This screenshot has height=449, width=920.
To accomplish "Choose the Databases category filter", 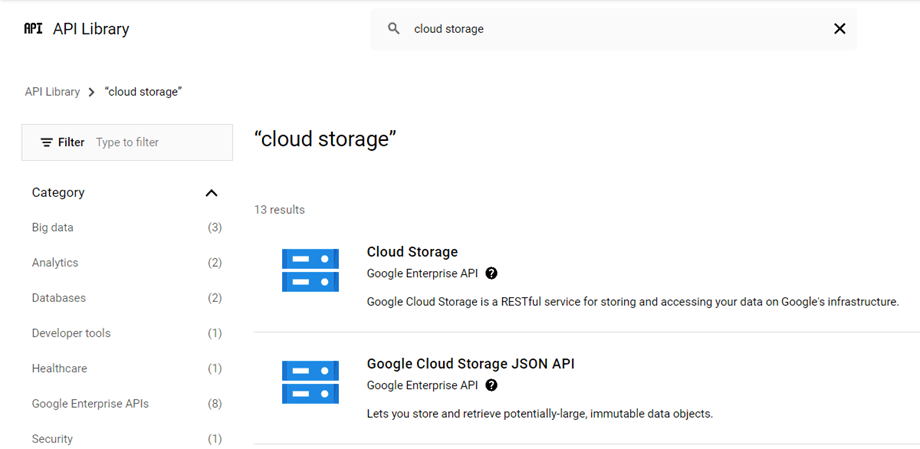I will coord(59,298).
